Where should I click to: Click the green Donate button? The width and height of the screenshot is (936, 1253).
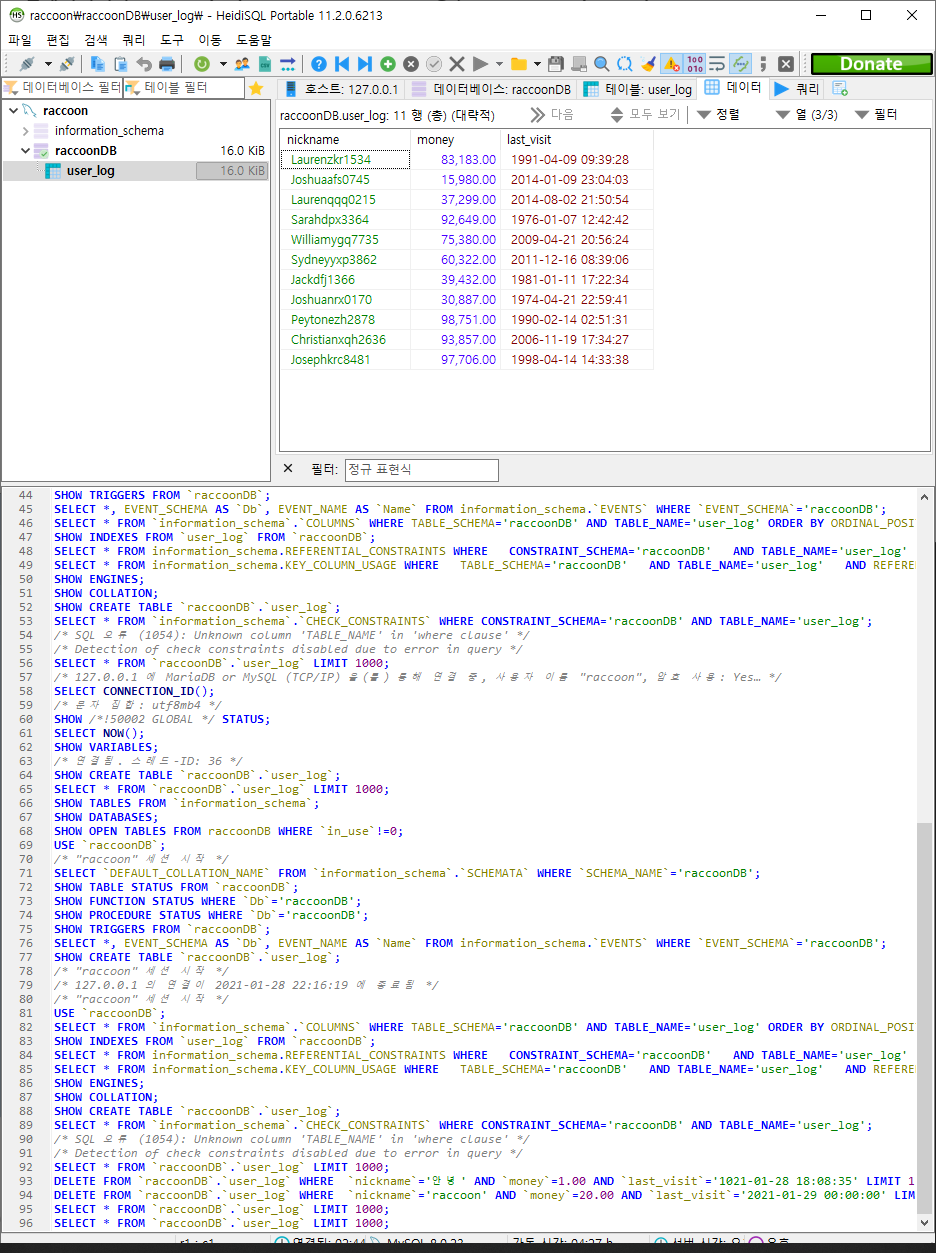click(x=871, y=63)
